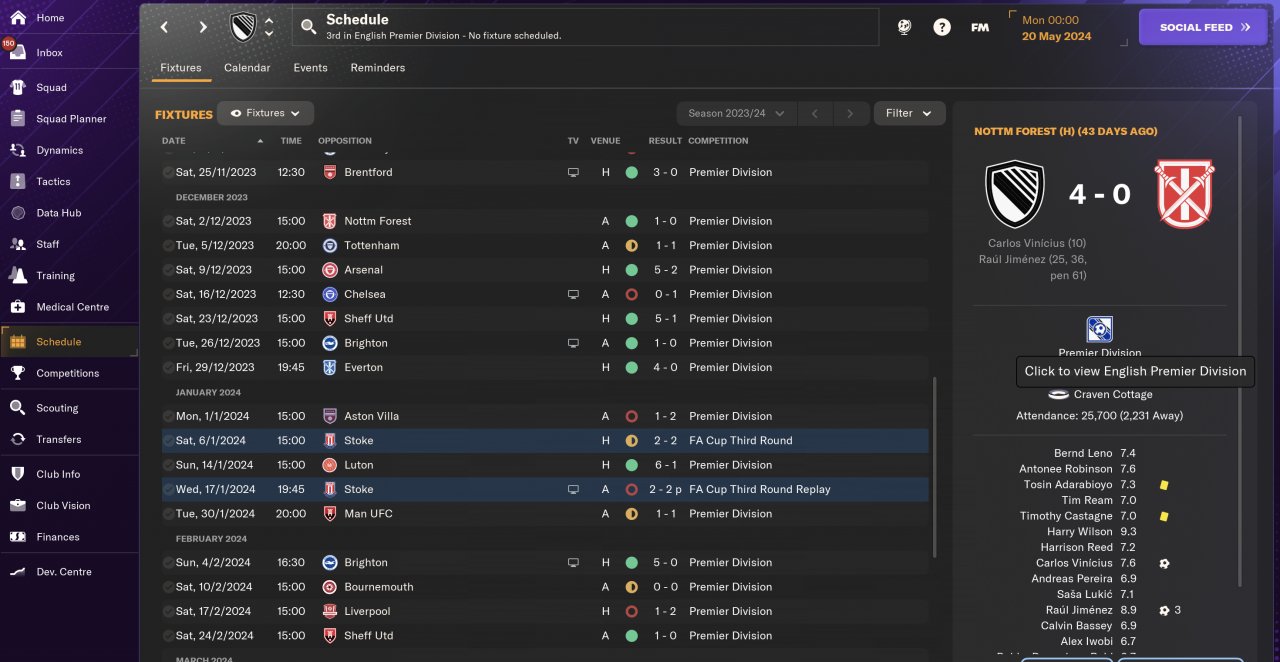Switch to the Calendar tab
The height and width of the screenshot is (662, 1280).
pos(247,68)
